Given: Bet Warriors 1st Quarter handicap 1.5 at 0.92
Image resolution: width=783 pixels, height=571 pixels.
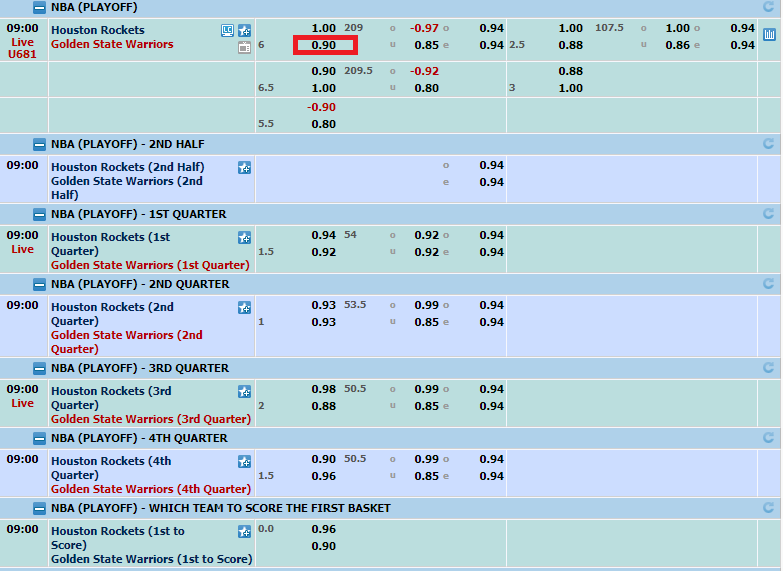Looking at the screenshot, I should pos(324,252).
